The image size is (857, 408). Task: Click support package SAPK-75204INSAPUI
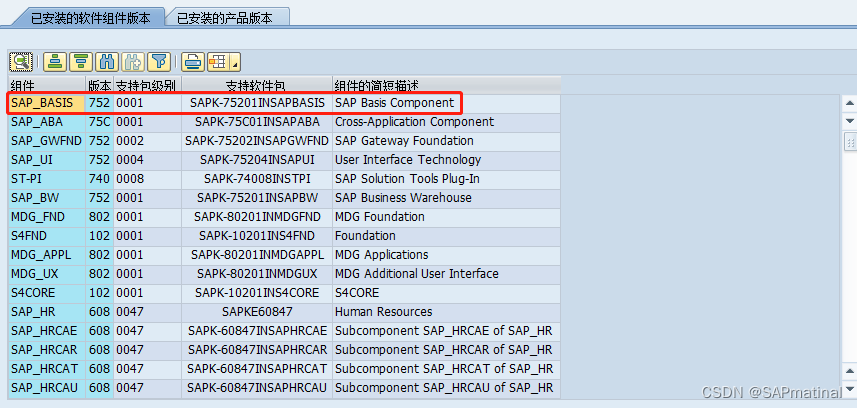[x=257, y=160]
